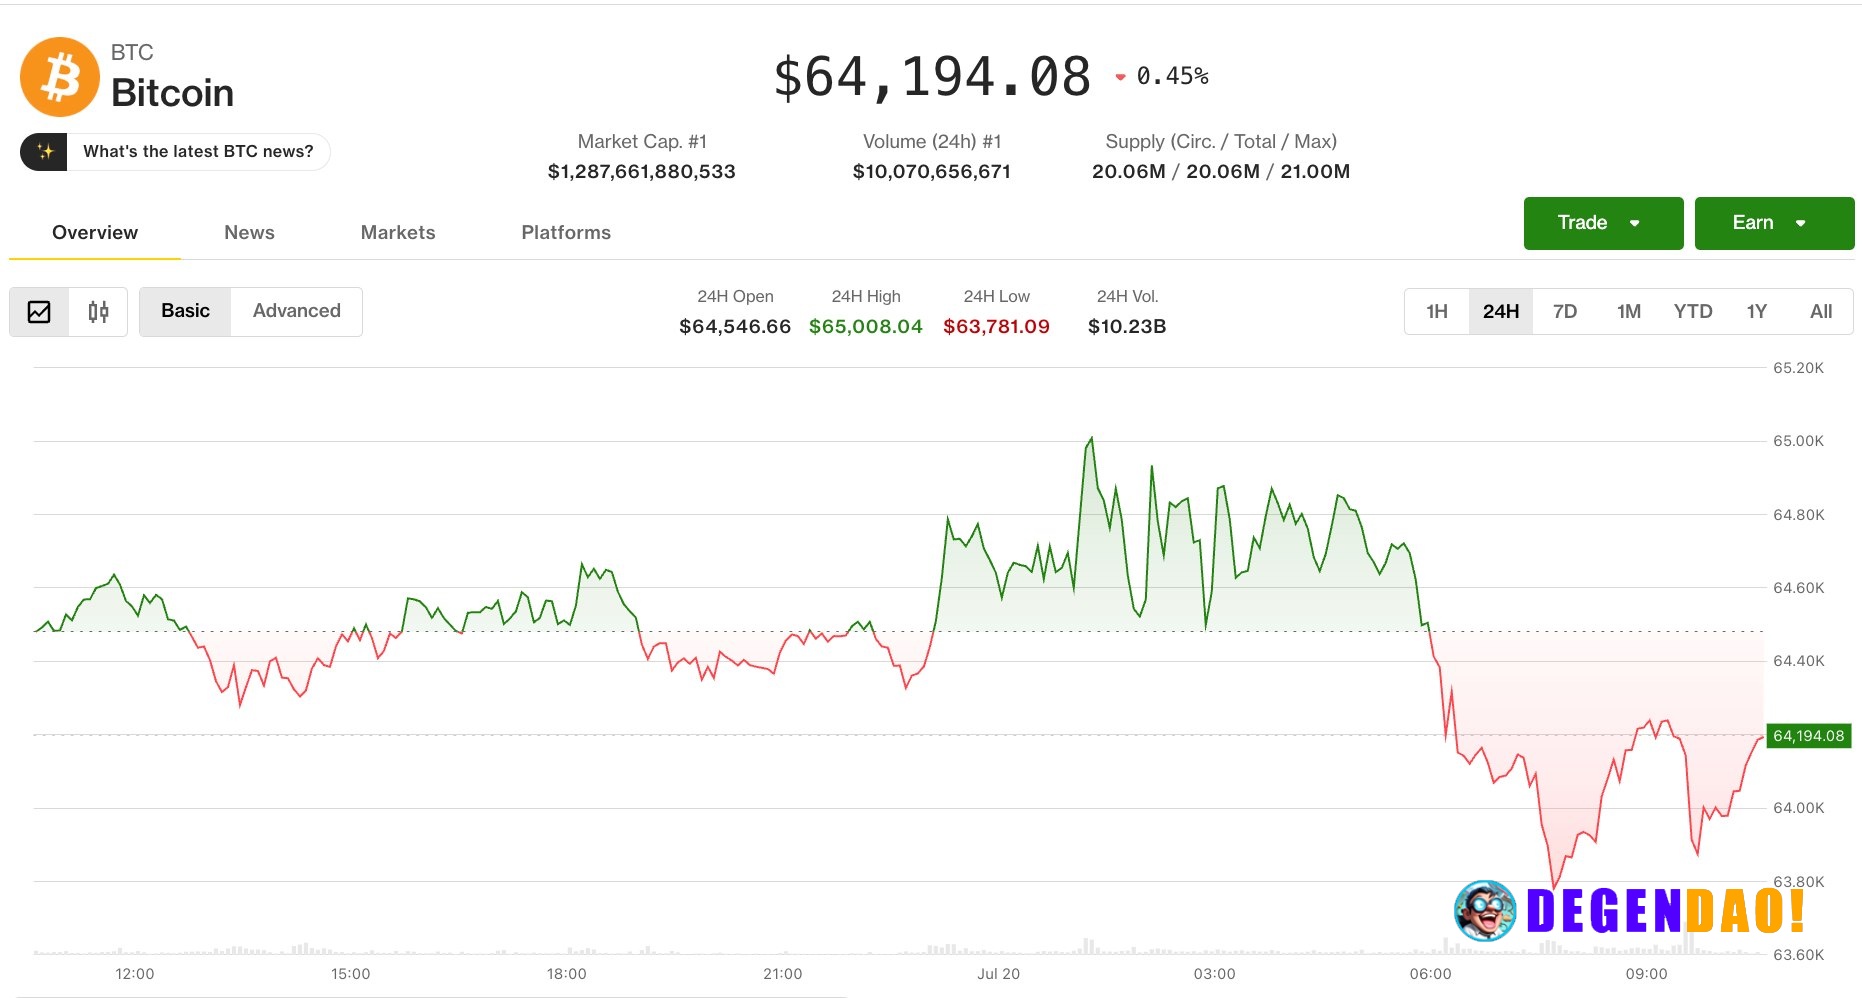
Task: Set chart range to All
Action: click(1821, 311)
